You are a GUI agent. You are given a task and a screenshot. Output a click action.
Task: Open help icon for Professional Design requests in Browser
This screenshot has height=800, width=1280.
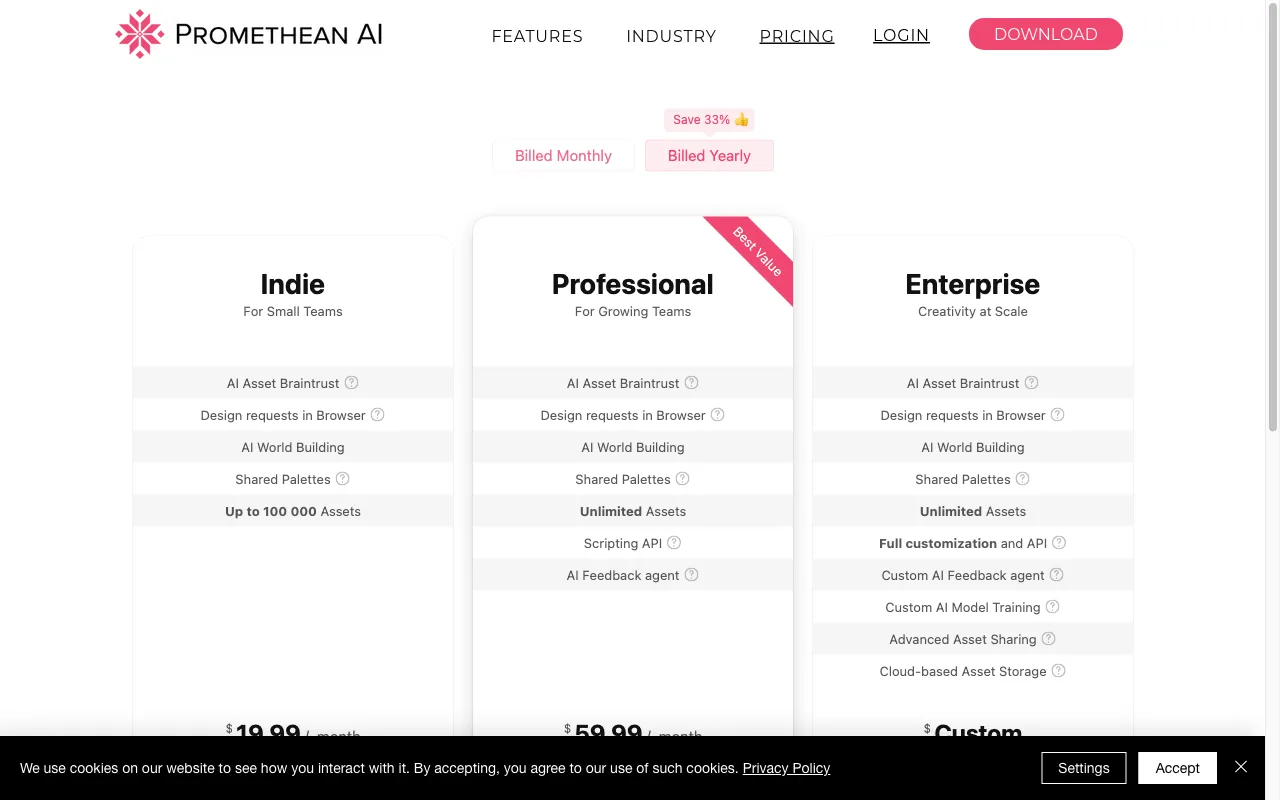(x=717, y=414)
